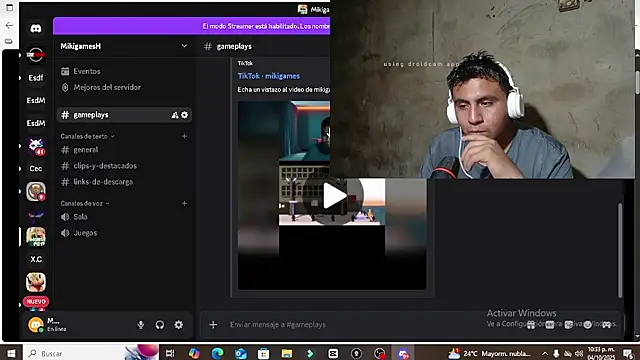
Task: Open Outlook from the taskbar
Action: point(241,353)
